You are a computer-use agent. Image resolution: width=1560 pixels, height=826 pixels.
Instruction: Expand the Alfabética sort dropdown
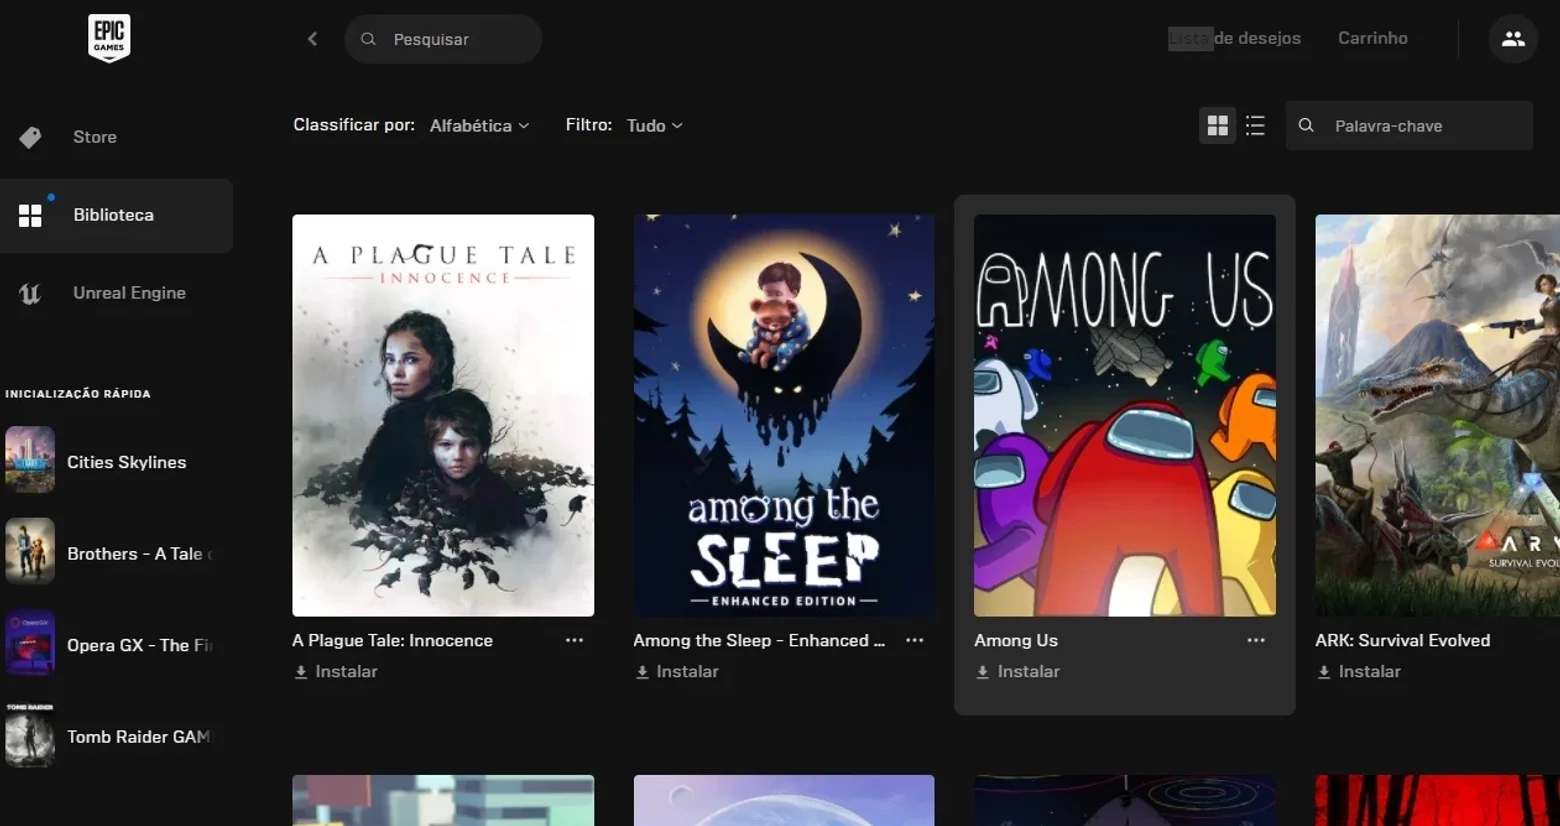(x=479, y=125)
